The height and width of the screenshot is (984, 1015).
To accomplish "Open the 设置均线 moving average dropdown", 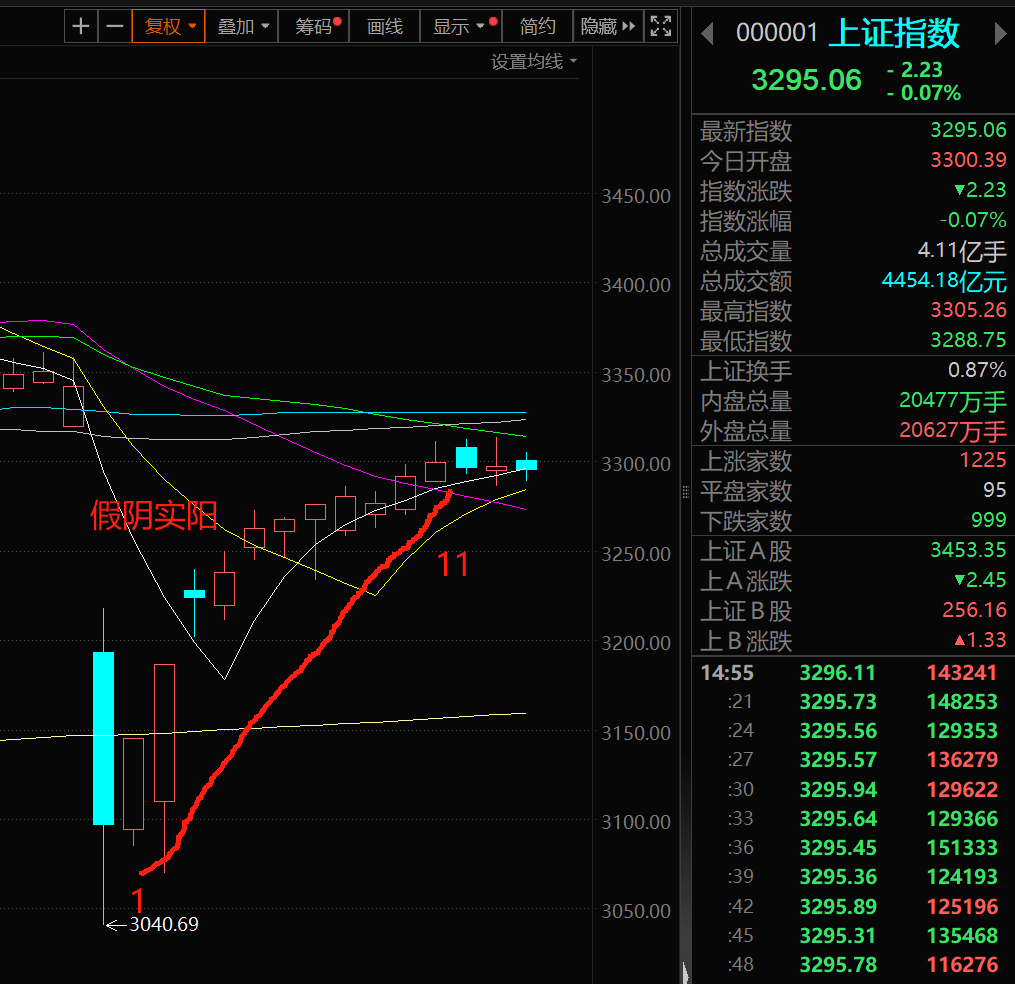I will coord(534,62).
